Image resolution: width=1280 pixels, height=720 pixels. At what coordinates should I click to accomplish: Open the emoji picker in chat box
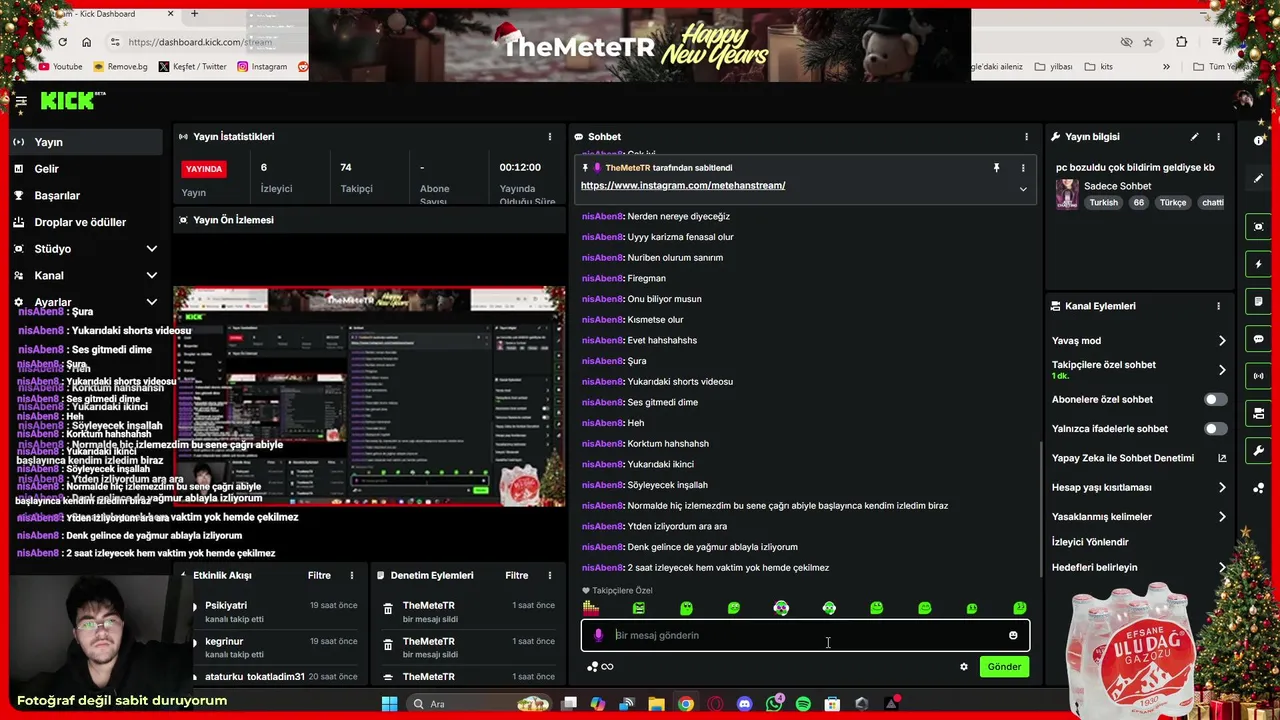point(1013,635)
